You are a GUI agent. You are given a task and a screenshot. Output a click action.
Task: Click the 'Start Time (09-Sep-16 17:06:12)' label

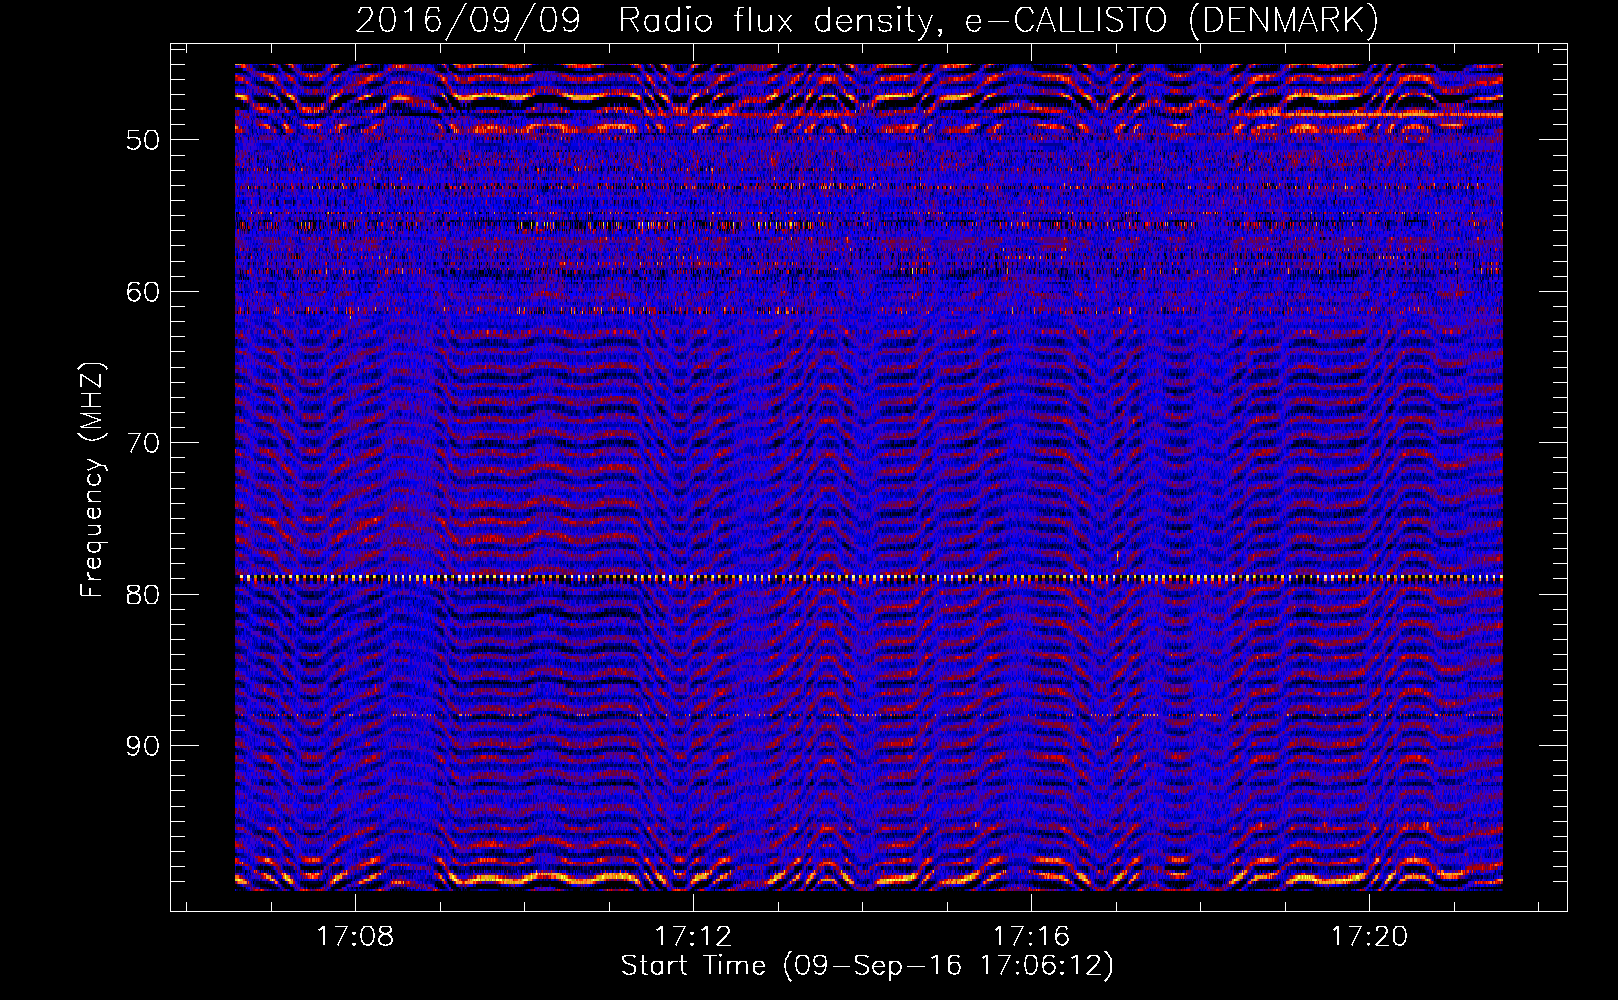coord(867,966)
